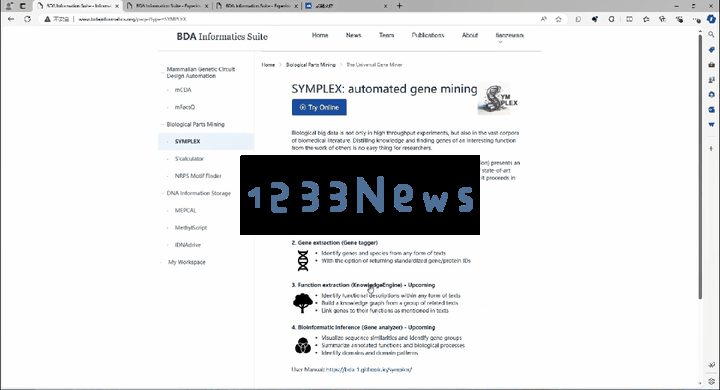Click the tree Function extraction icon
Screen dimensions: 720x390
(x=303, y=303)
